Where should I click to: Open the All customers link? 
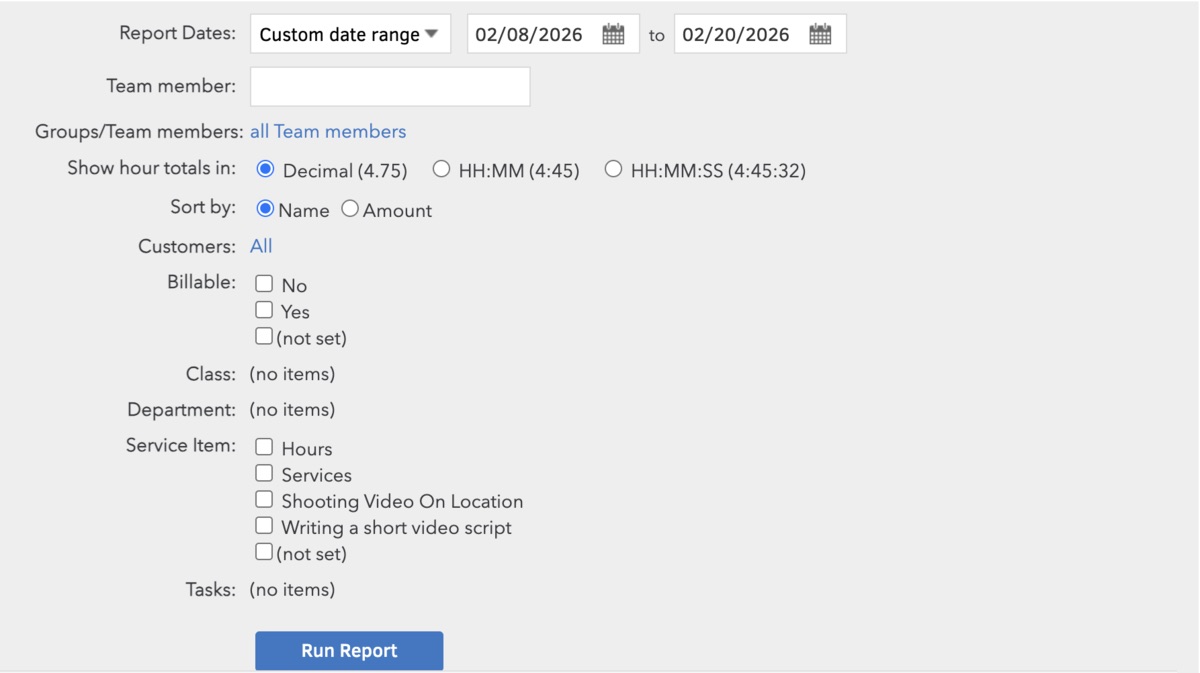click(x=261, y=245)
